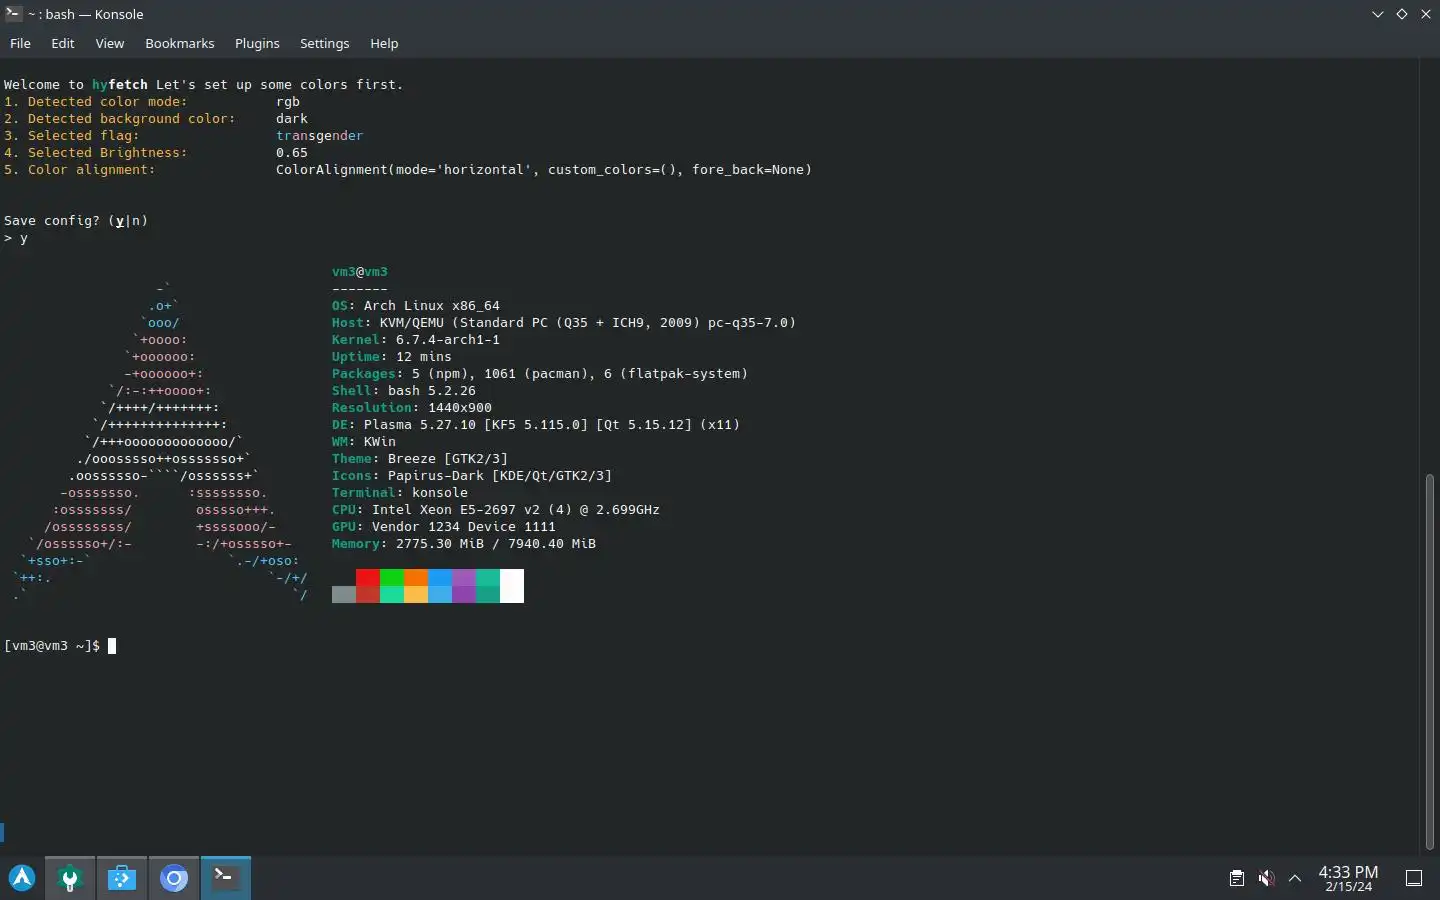1440x900 pixels.
Task: Click the 'Shell: bash 5.2.26' line
Action: pyautogui.click(x=404, y=391)
